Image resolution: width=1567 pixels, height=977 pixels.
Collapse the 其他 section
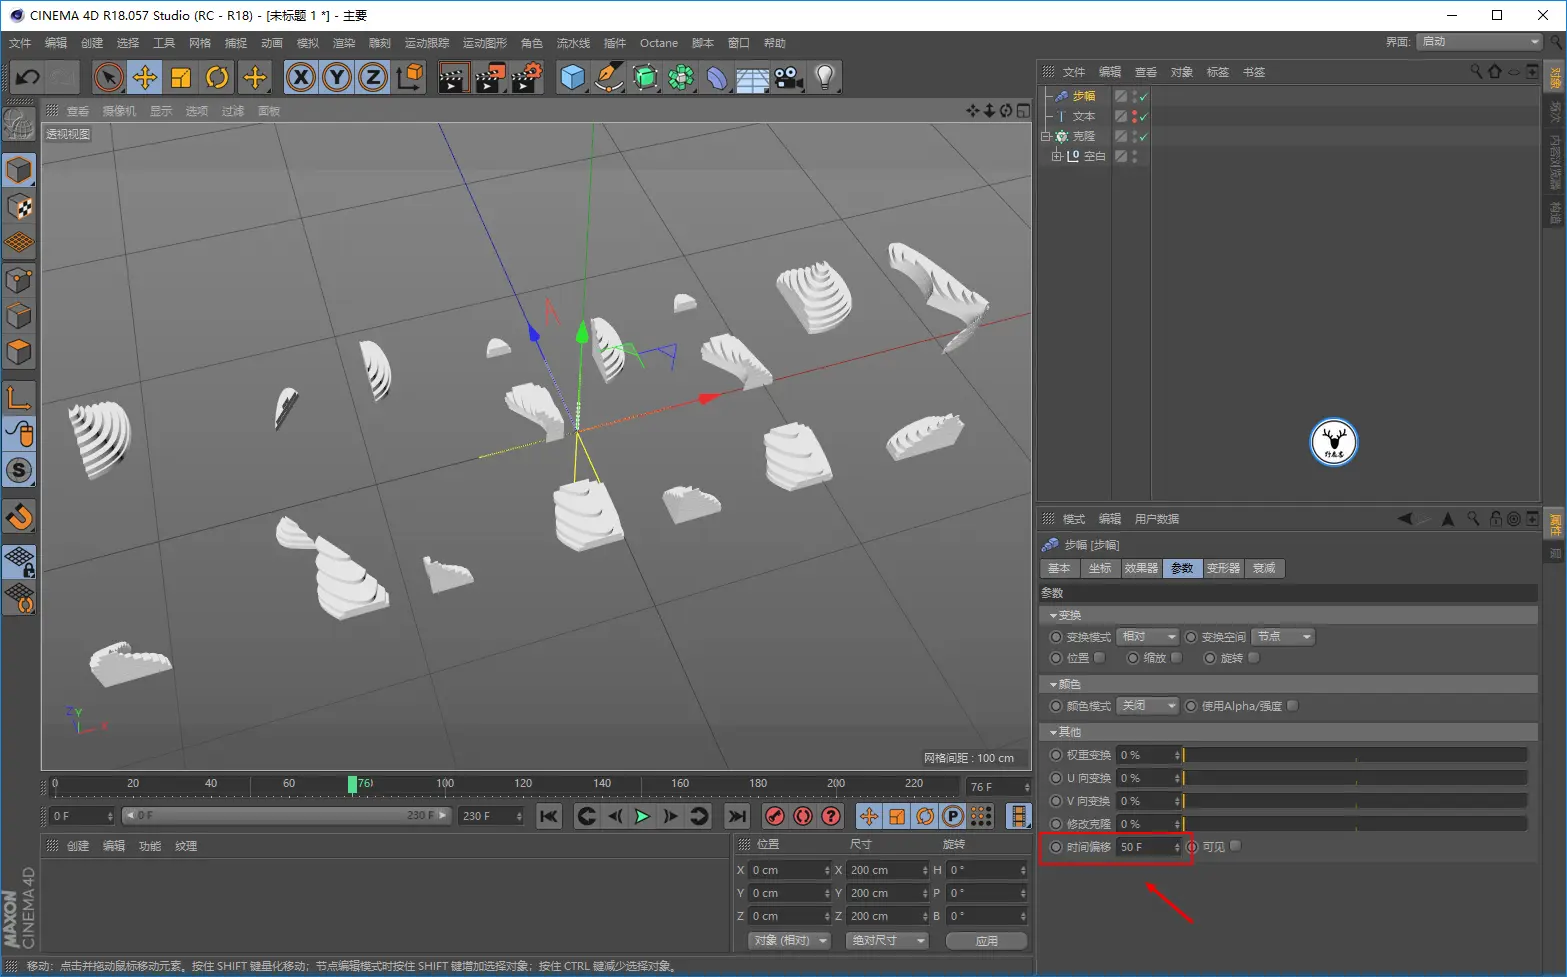[x=1054, y=732]
